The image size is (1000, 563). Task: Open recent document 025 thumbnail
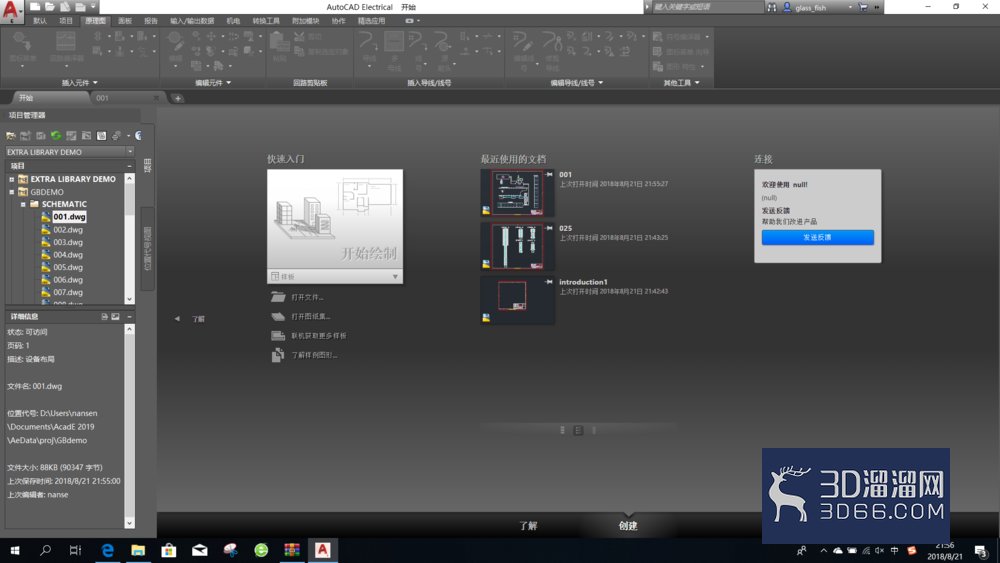(517, 246)
